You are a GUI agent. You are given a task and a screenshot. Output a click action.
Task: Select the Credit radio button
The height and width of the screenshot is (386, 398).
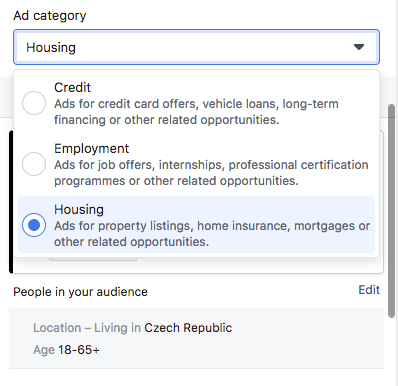[34, 103]
